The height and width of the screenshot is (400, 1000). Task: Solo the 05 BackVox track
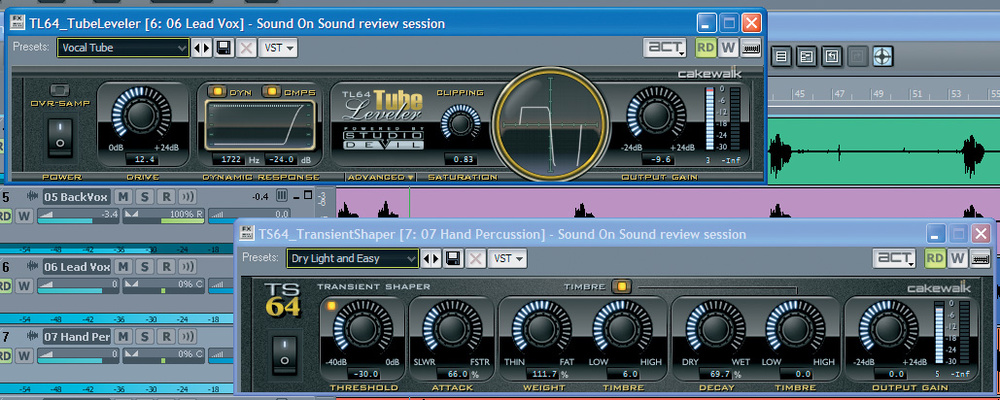pos(144,197)
